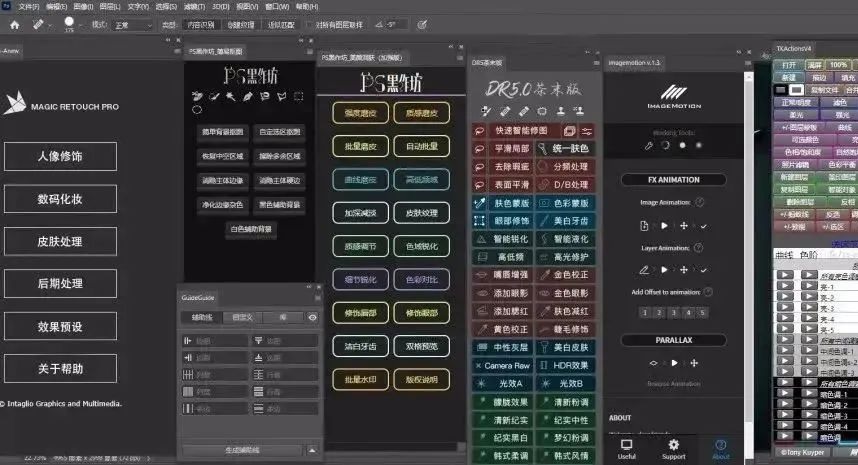Click the Photoshop home icon
The image size is (858, 465).
pyautogui.click(x=15, y=25)
